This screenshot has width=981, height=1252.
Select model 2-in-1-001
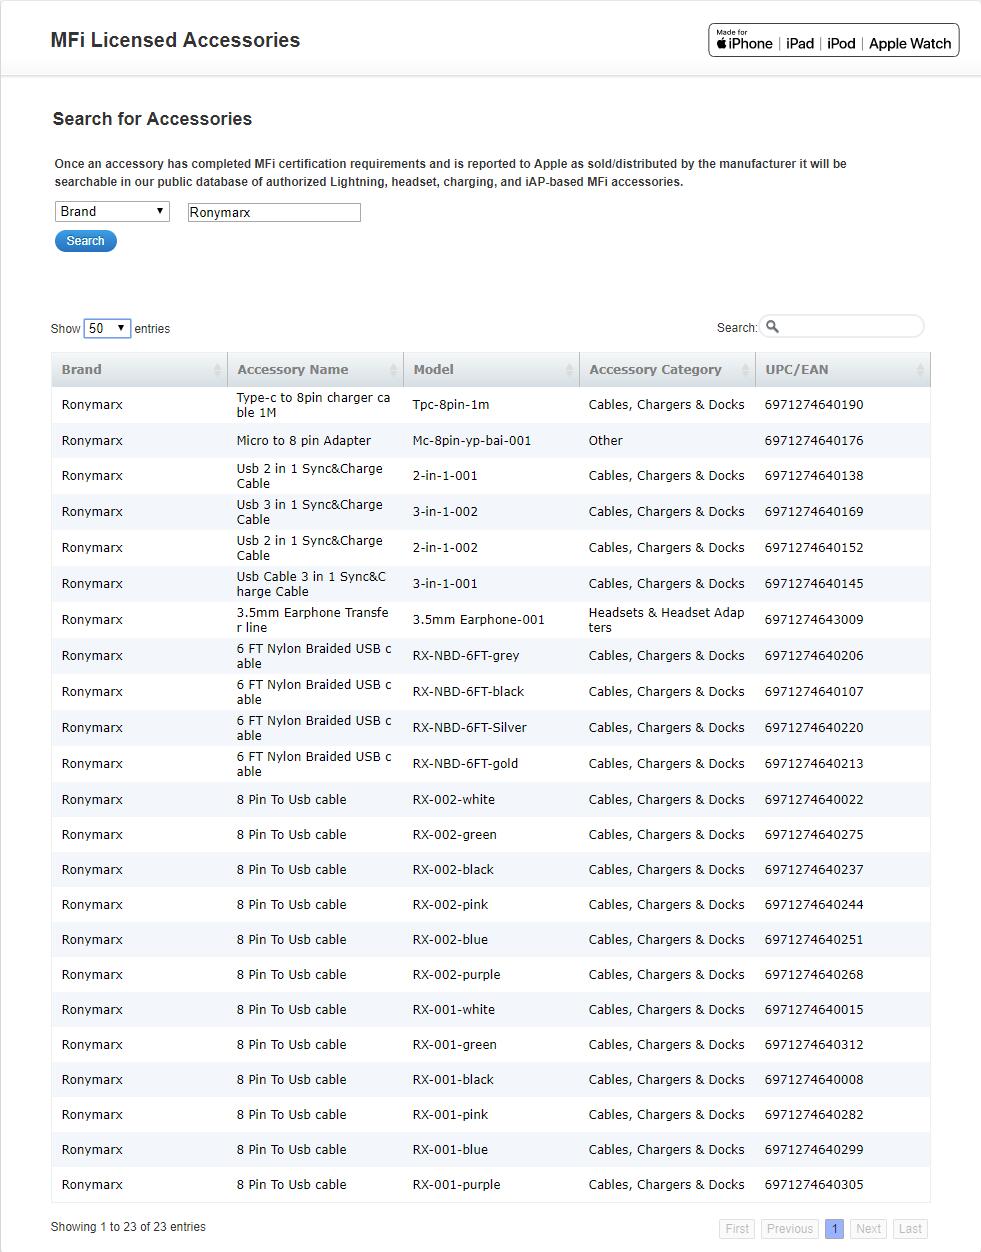[x=445, y=476]
